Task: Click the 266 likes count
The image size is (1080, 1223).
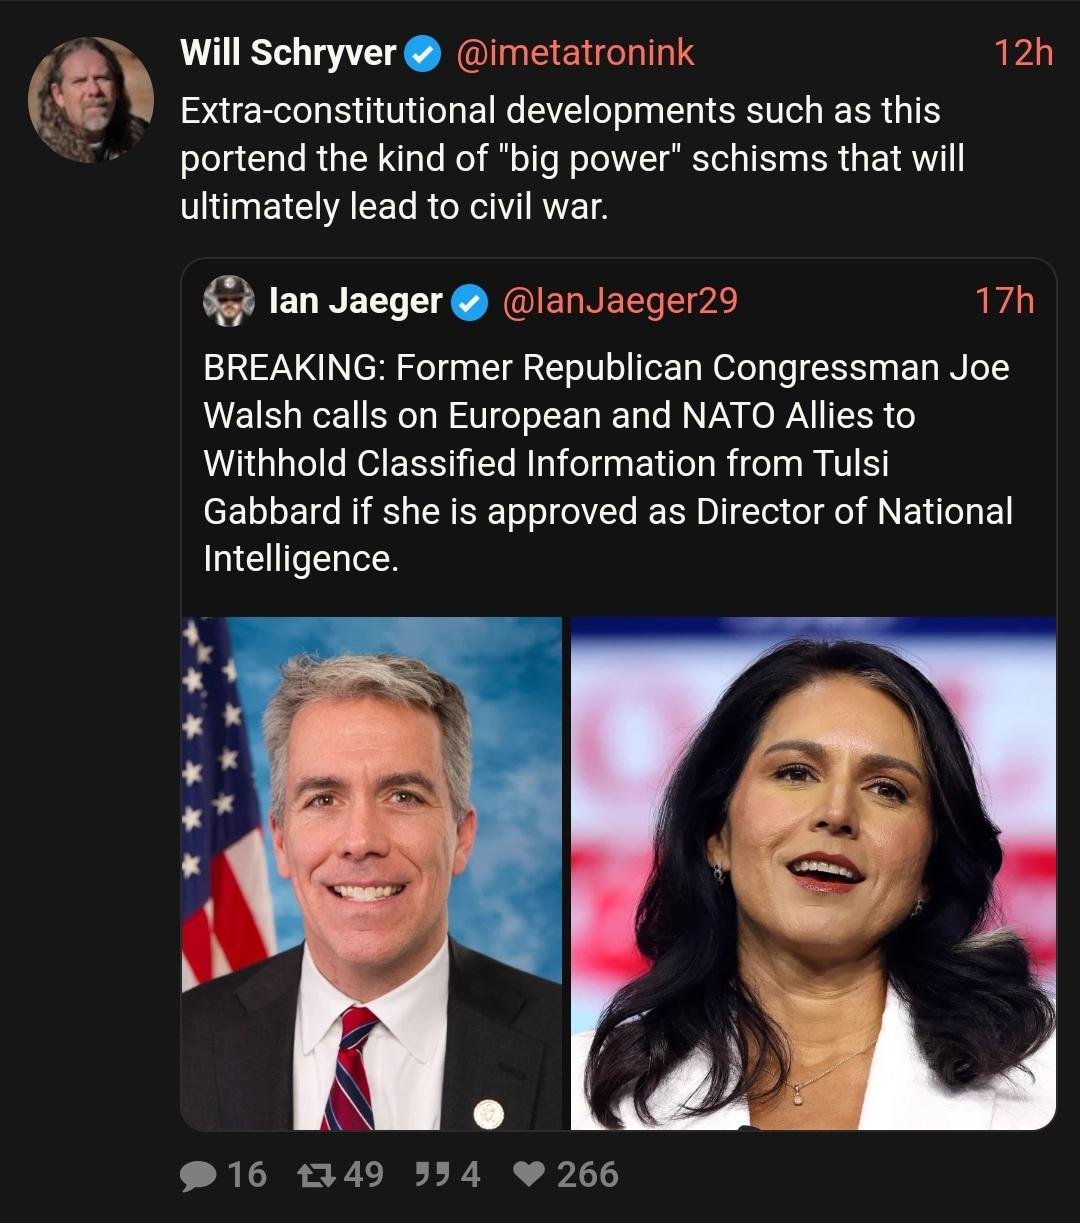Action: tap(588, 1175)
